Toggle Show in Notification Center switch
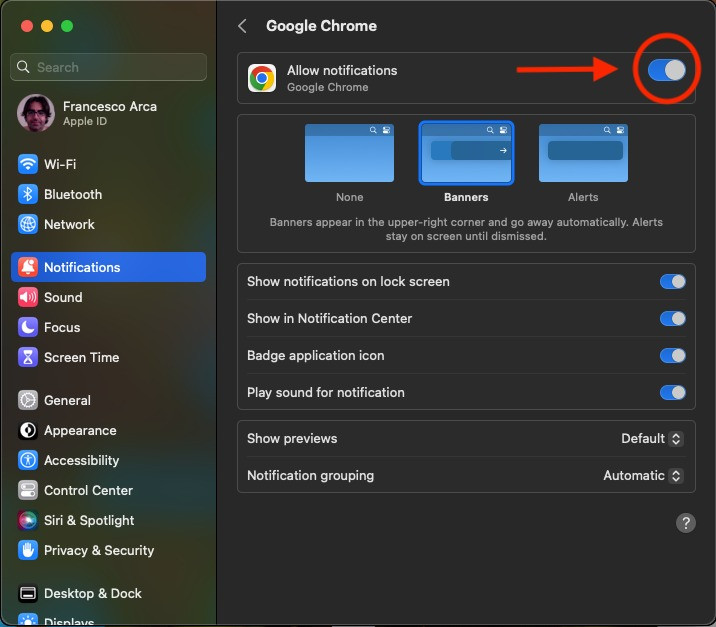Viewport: 716px width, 627px height. [x=672, y=319]
